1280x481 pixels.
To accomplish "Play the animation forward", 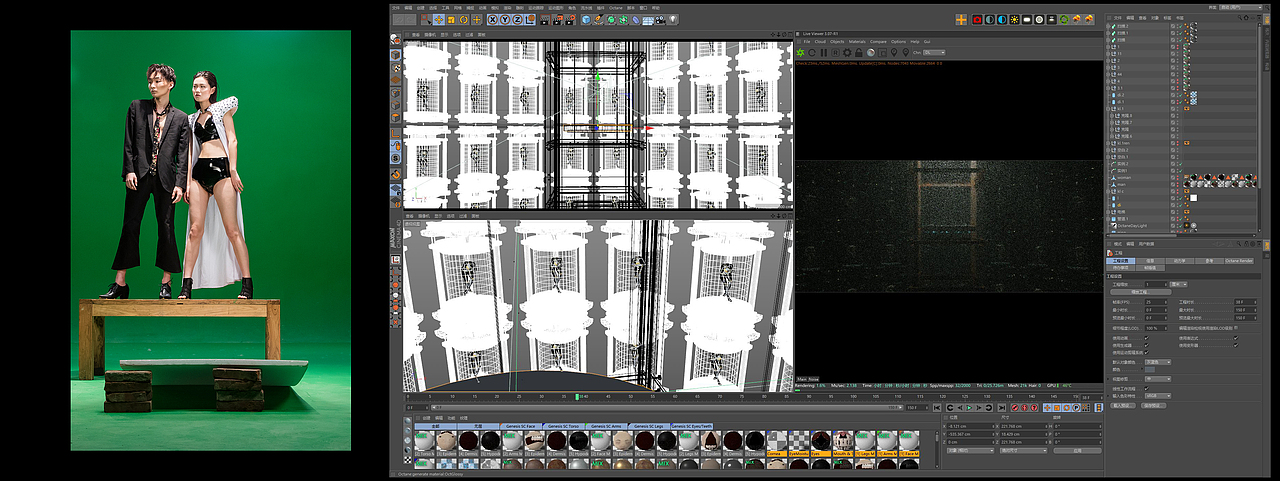I will (x=969, y=408).
